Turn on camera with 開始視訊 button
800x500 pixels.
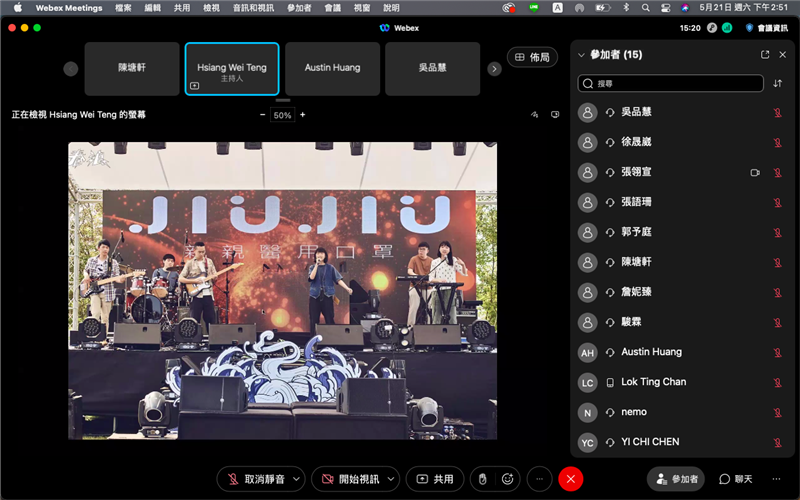[x=346, y=479]
